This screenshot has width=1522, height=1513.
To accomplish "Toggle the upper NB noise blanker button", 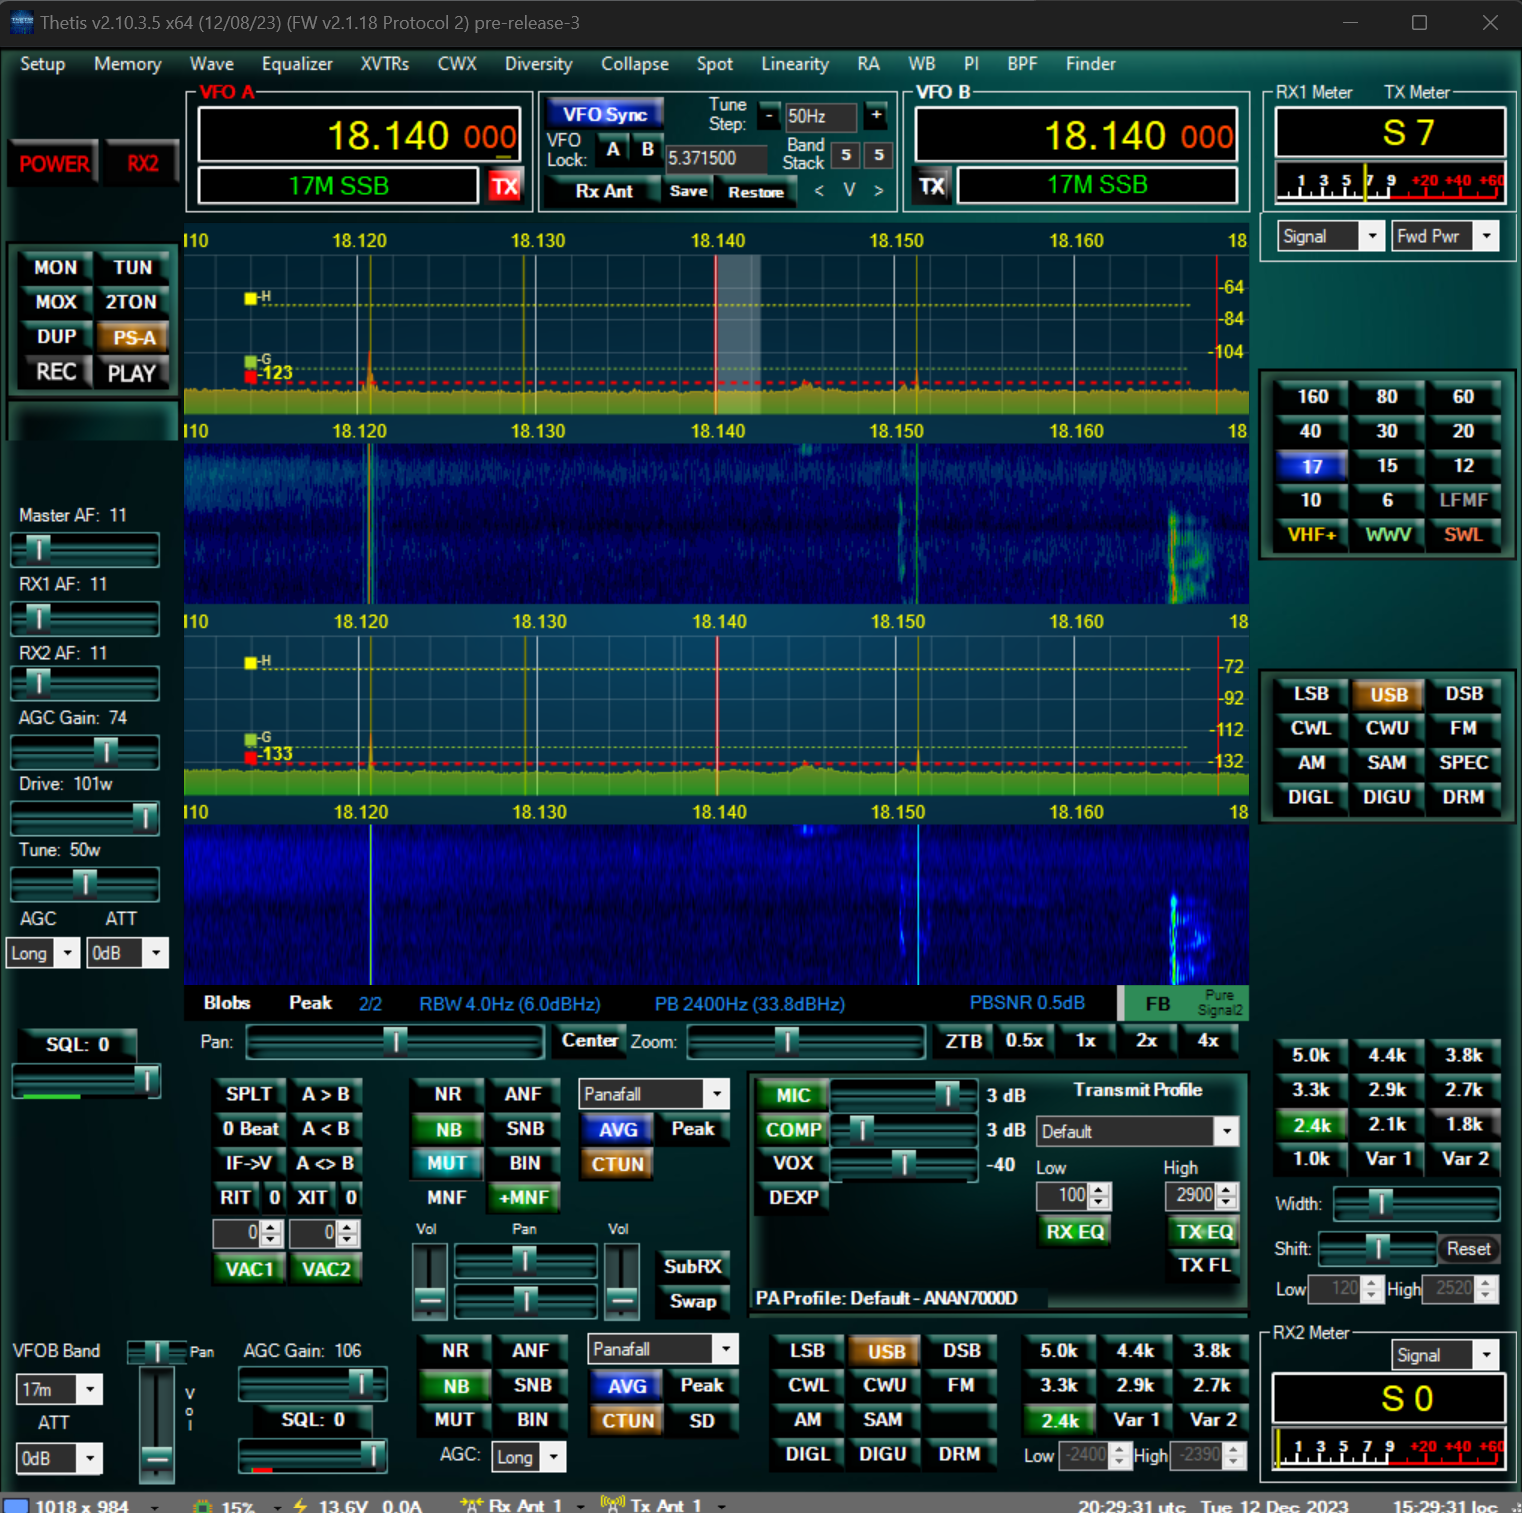I will (448, 1129).
